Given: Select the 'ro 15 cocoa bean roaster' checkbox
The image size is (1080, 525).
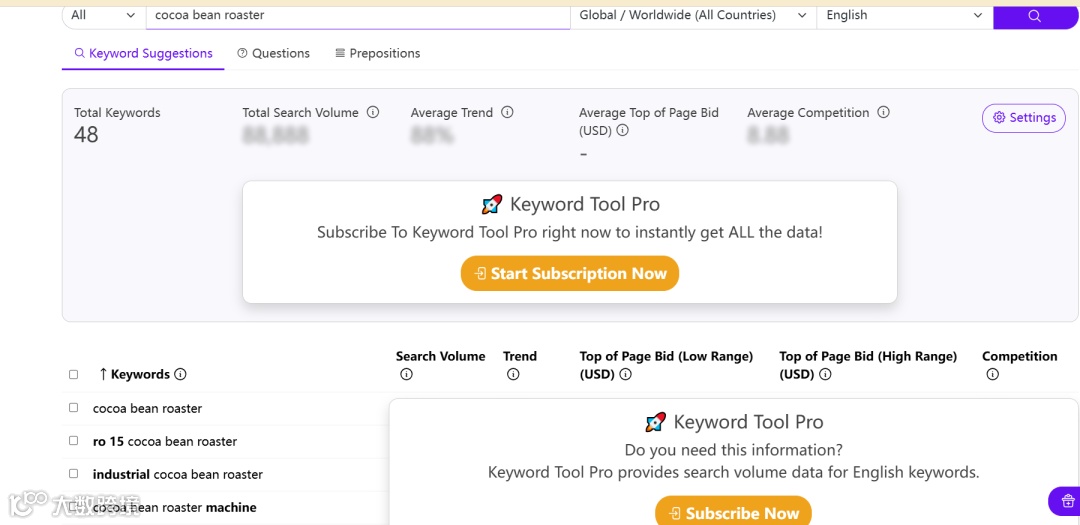Looking at the screenshot, I should click(x=73, y=441).
